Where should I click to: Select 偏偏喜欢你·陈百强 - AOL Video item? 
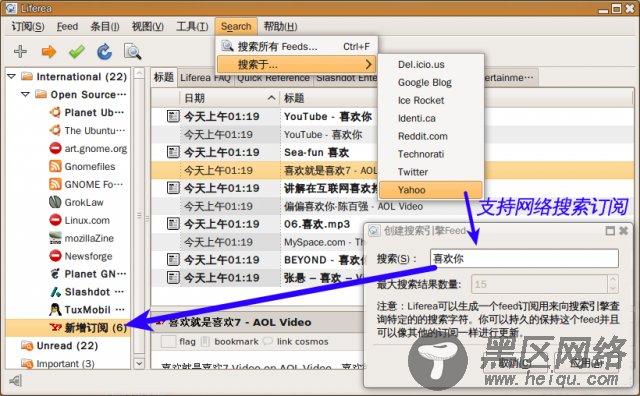353,206
